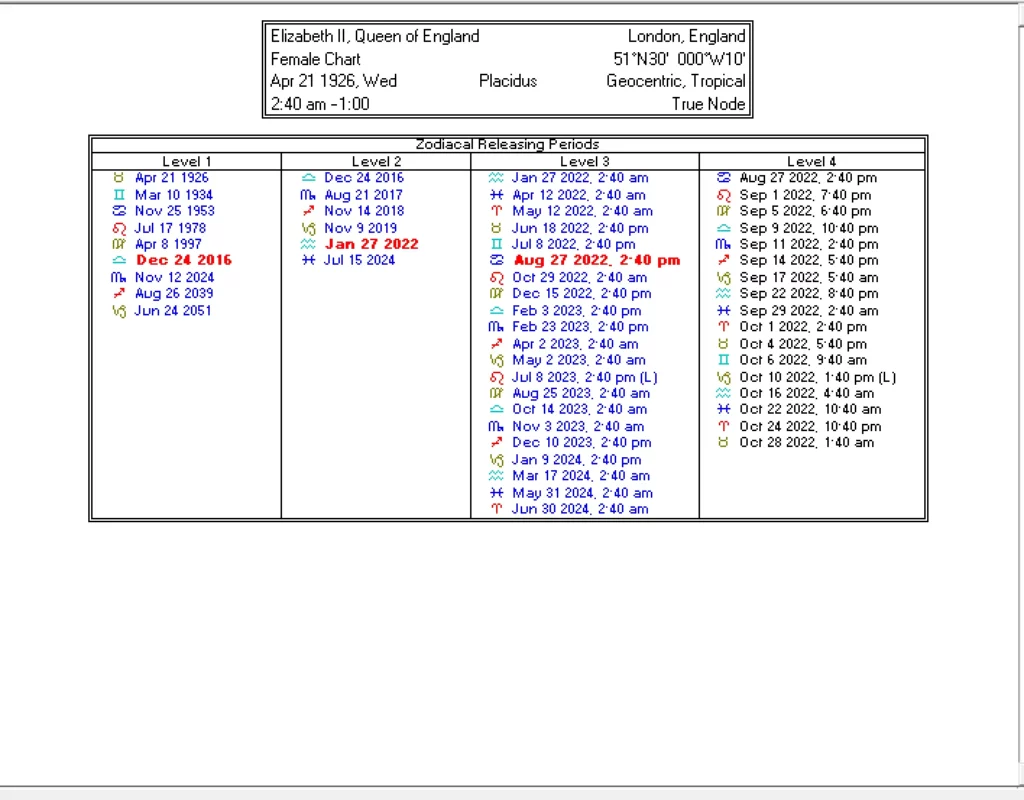Click the Elizabeth II chart name in header box
This screenshot has width=1024, height=800.
point(374,37)
